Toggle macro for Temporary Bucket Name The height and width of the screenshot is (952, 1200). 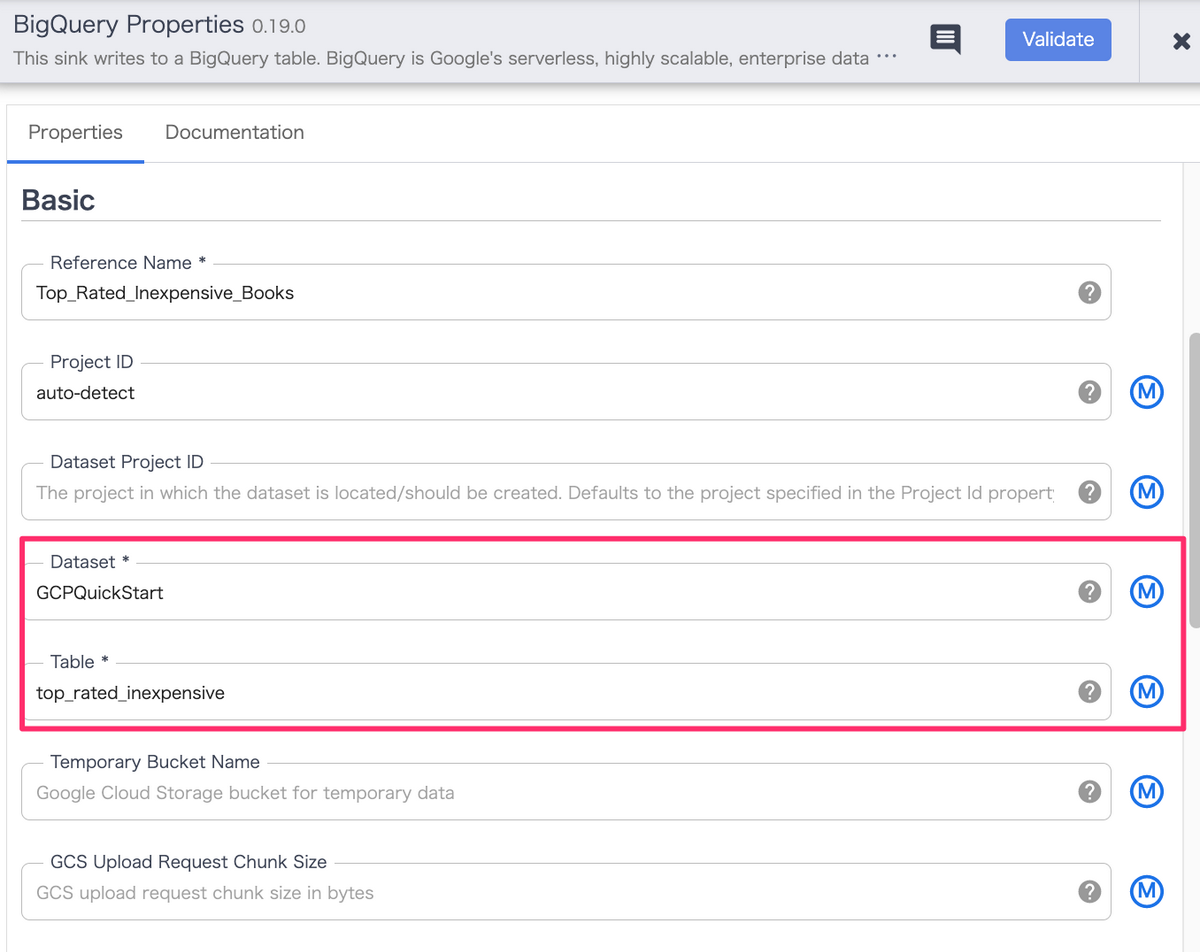click(1147, 792)
